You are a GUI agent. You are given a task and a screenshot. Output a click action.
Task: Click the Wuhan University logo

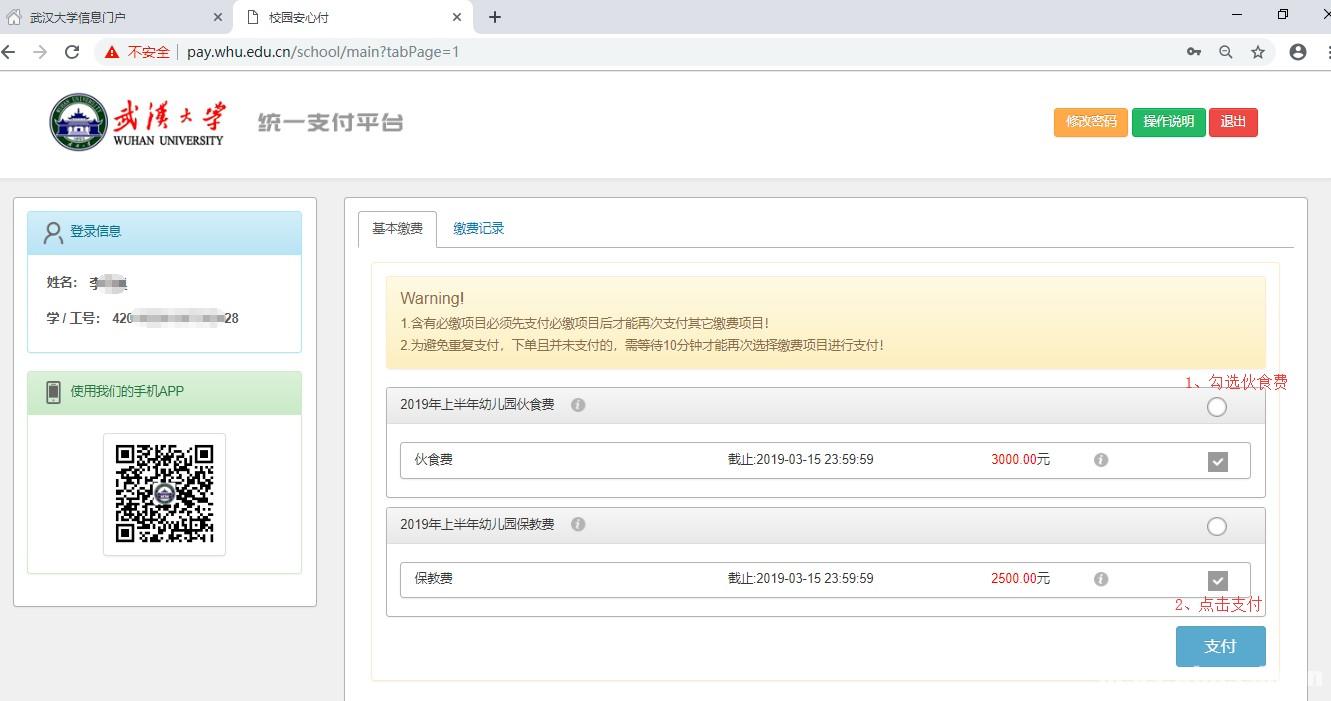[138, 122]
